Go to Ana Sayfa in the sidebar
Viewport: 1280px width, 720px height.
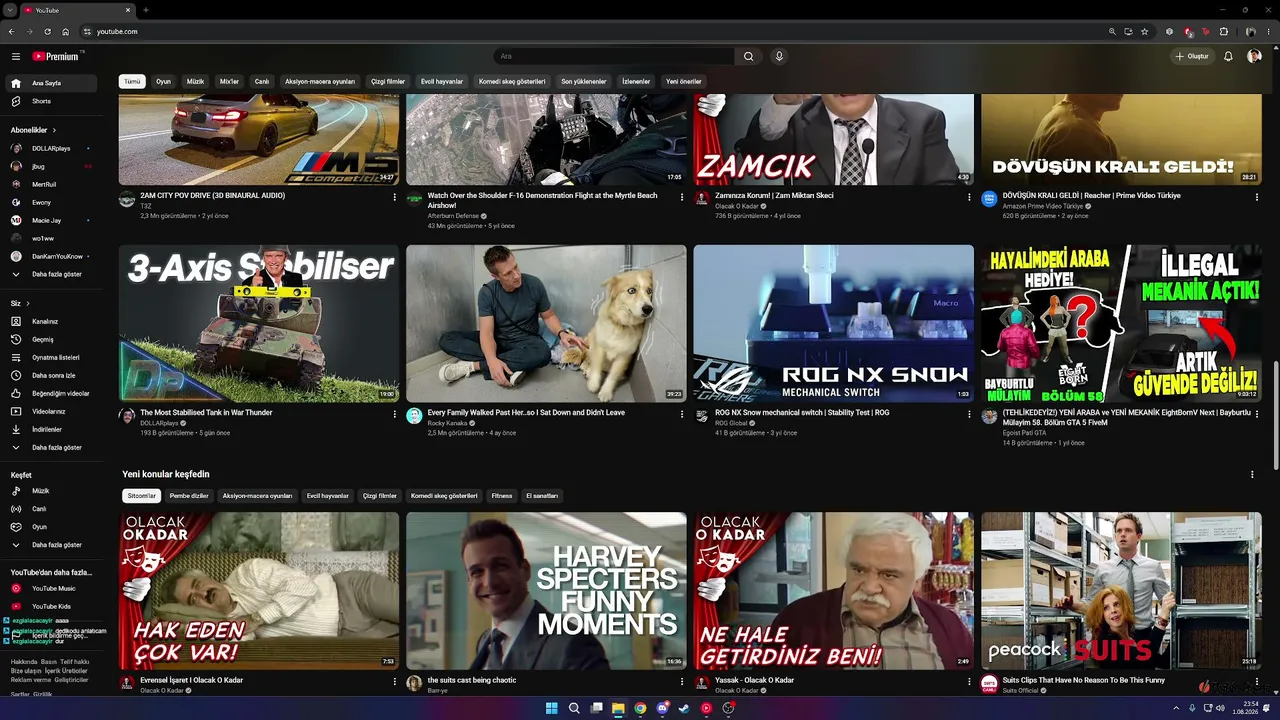[x=50, y=83]
